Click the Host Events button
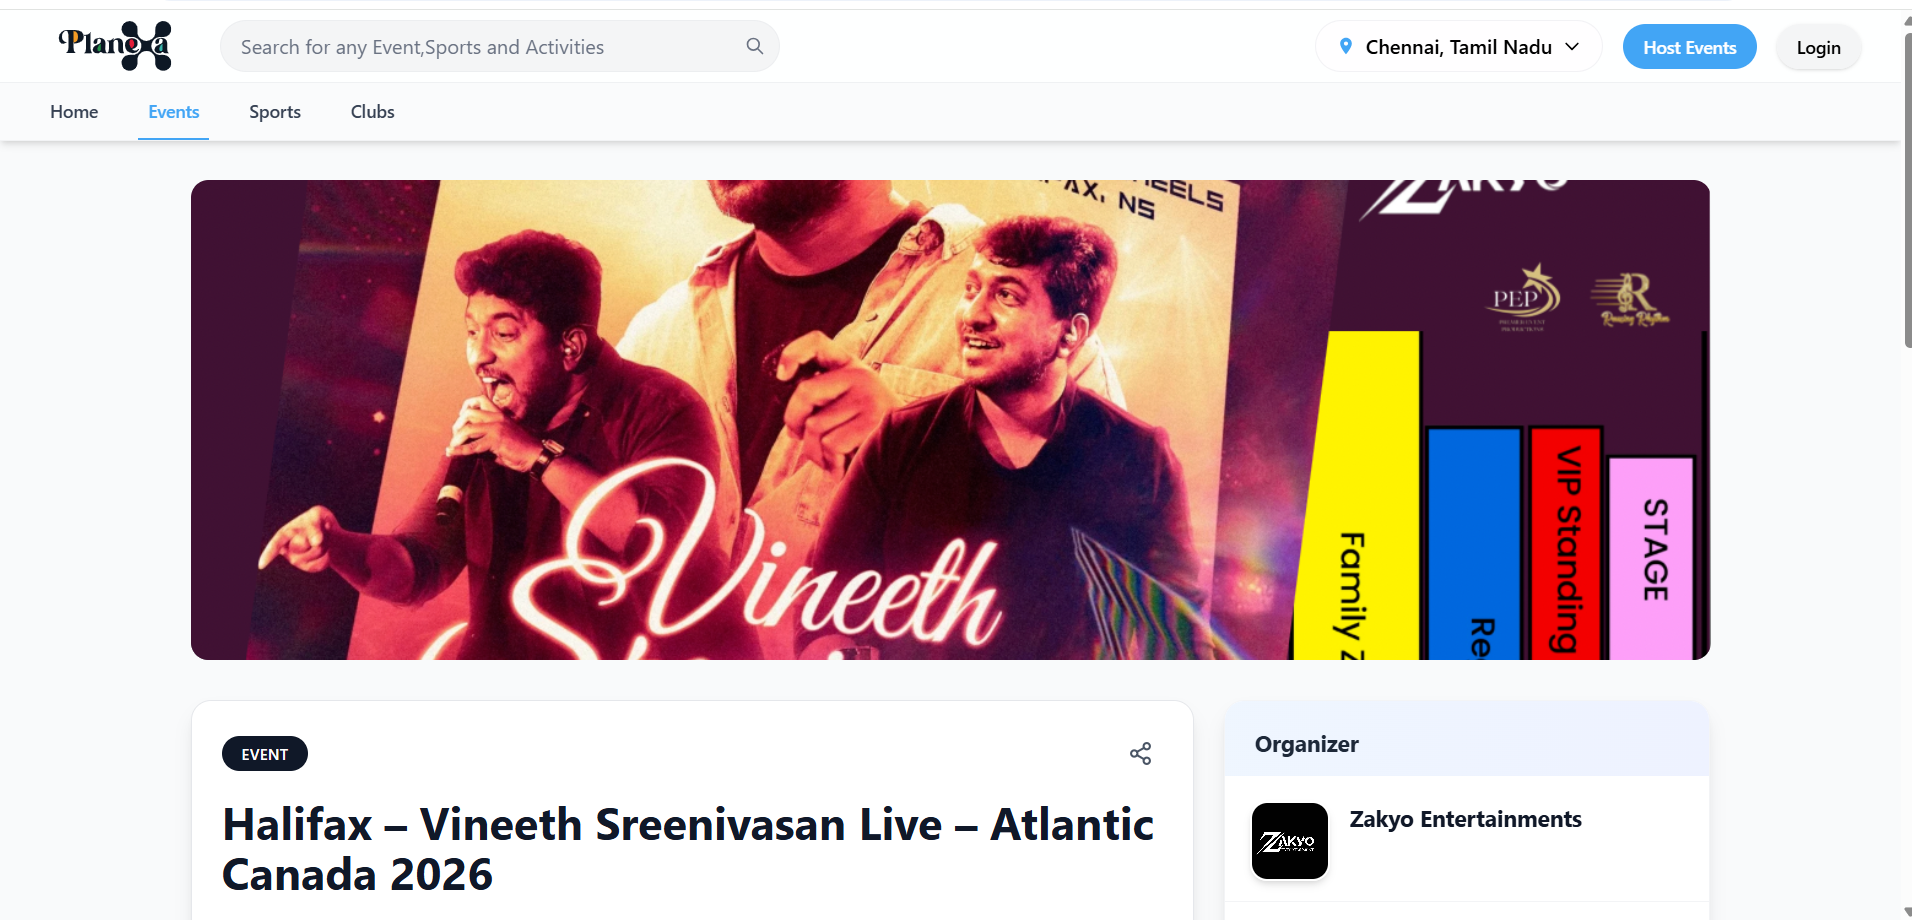1912x920 pixels. (x=1690, y=47)
